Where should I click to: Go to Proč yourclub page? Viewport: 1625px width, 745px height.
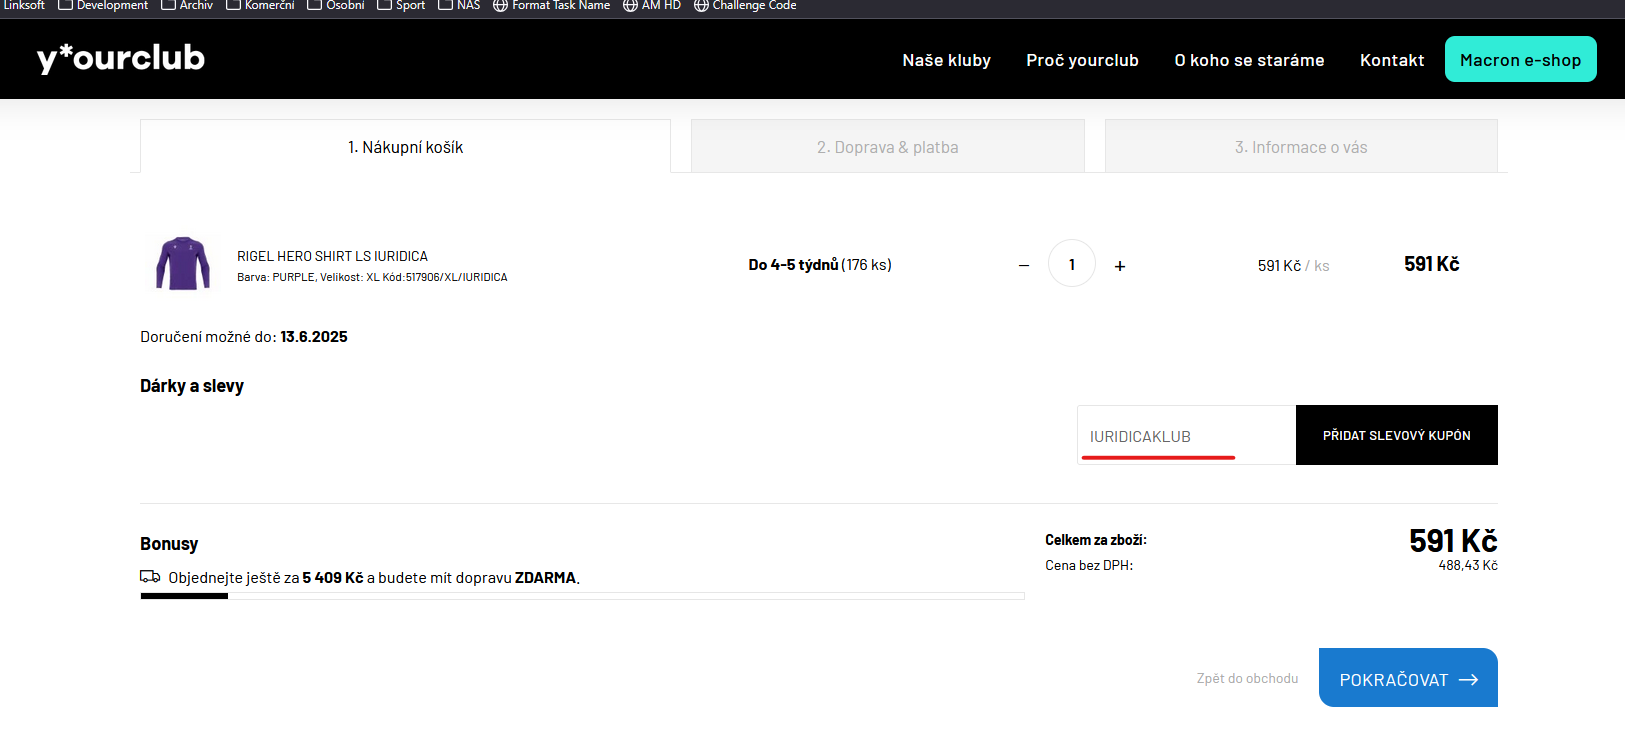tap(1082, 60)
